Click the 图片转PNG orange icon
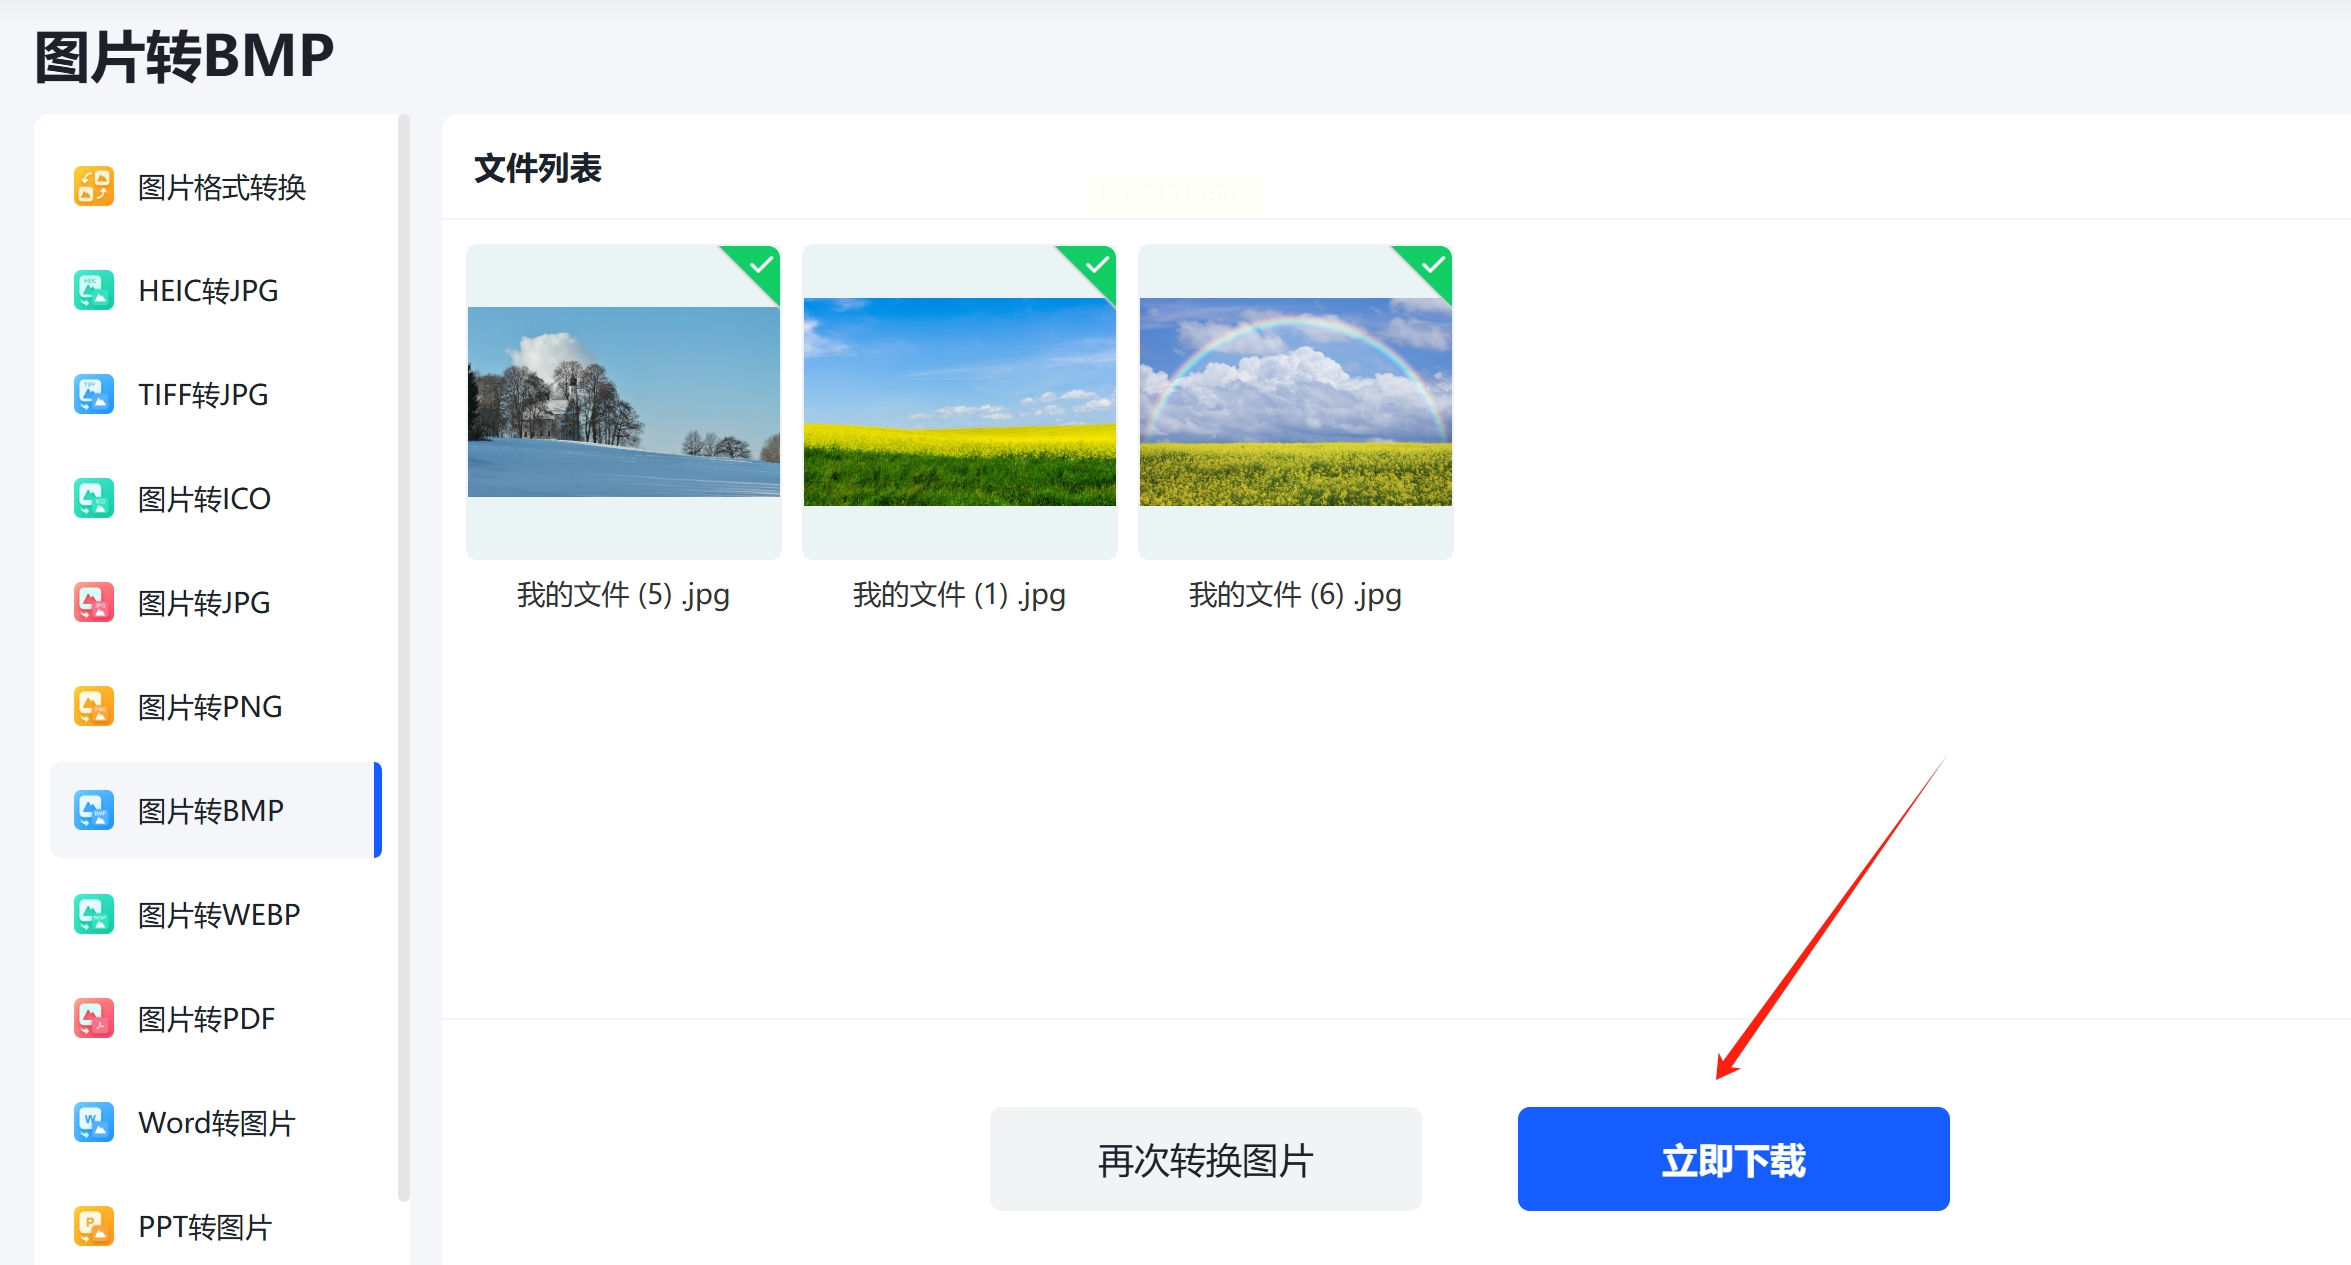Screen dimensions: 2351x1265 tap(93, 706)
